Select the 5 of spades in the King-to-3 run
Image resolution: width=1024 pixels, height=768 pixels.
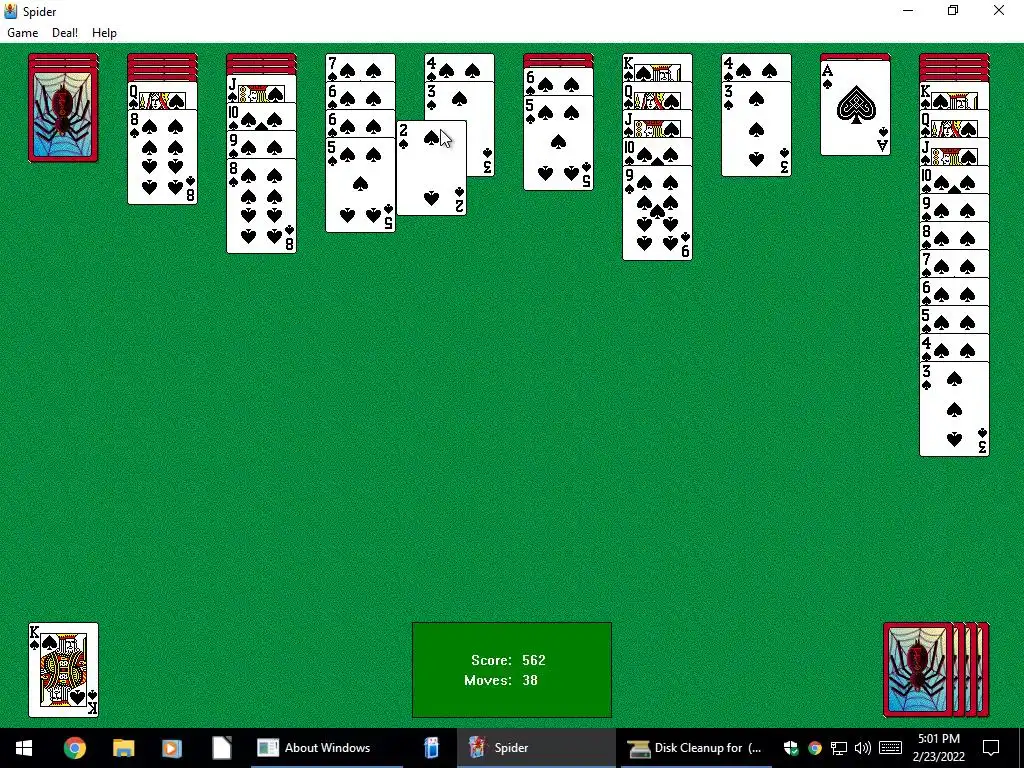point(954,321)
